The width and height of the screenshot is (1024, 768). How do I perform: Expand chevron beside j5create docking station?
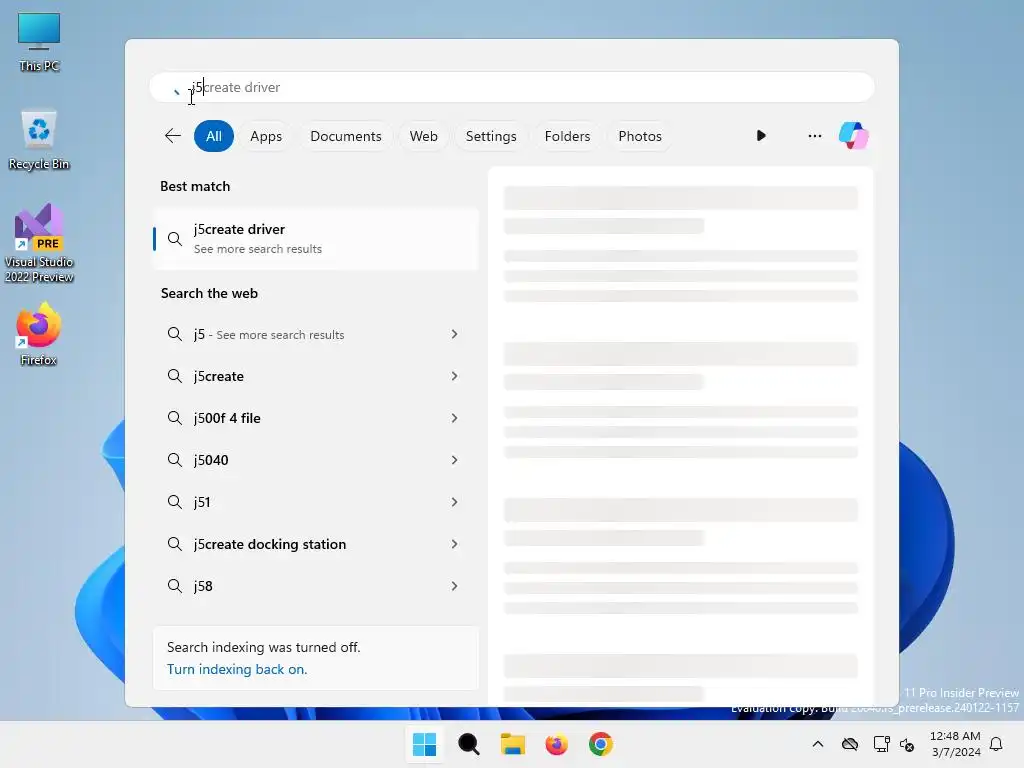[x=455, y=544]
